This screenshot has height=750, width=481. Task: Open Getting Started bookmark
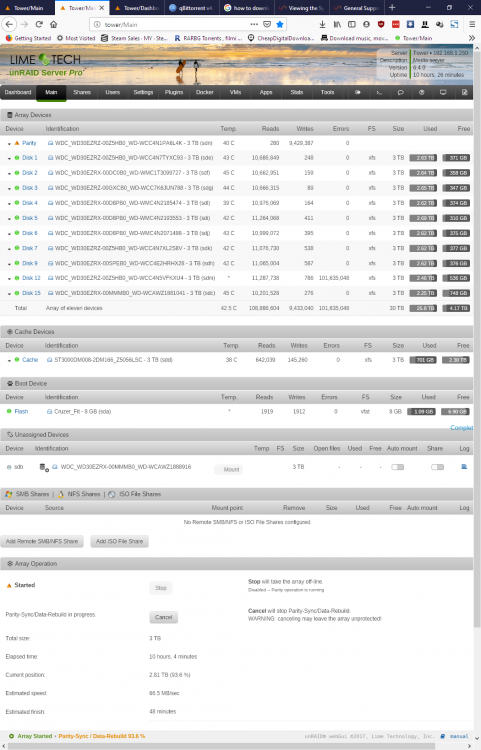click(28, 38)
